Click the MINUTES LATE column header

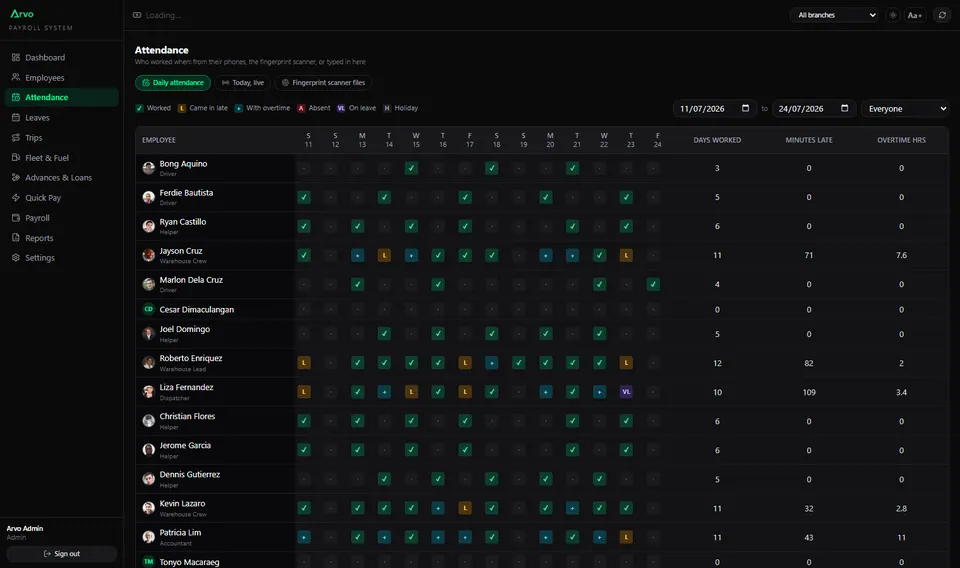pyautogui.click(x=809, y=140)
